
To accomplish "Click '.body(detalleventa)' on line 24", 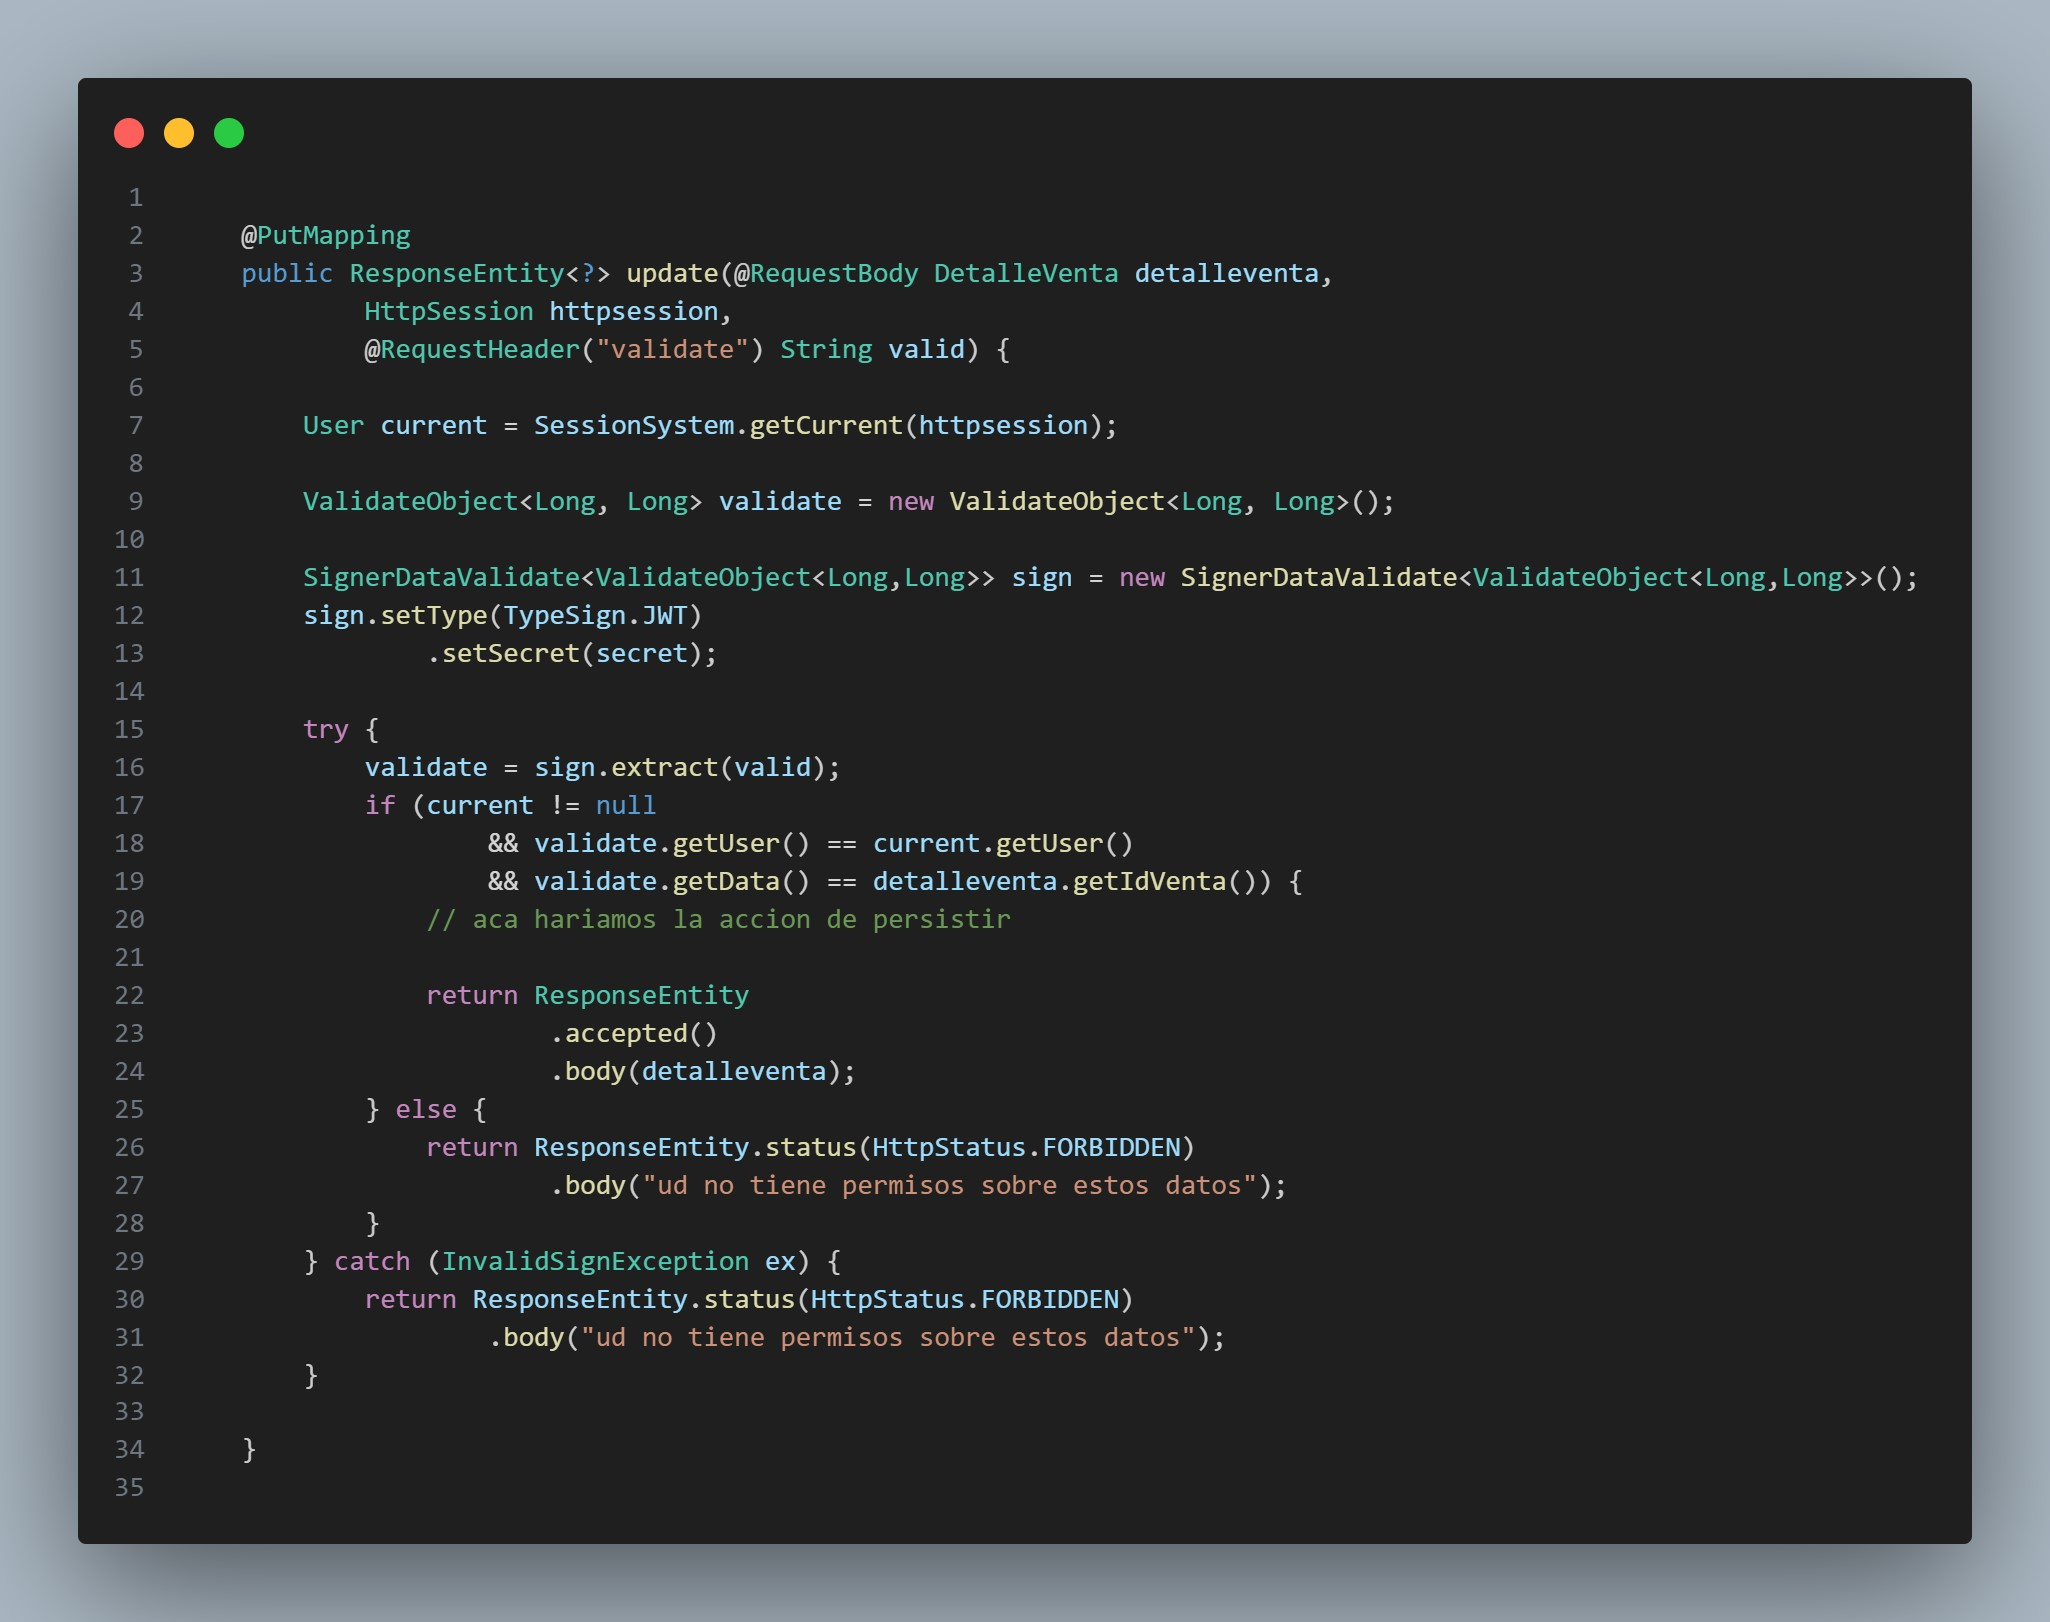I will coord(695,1072).
